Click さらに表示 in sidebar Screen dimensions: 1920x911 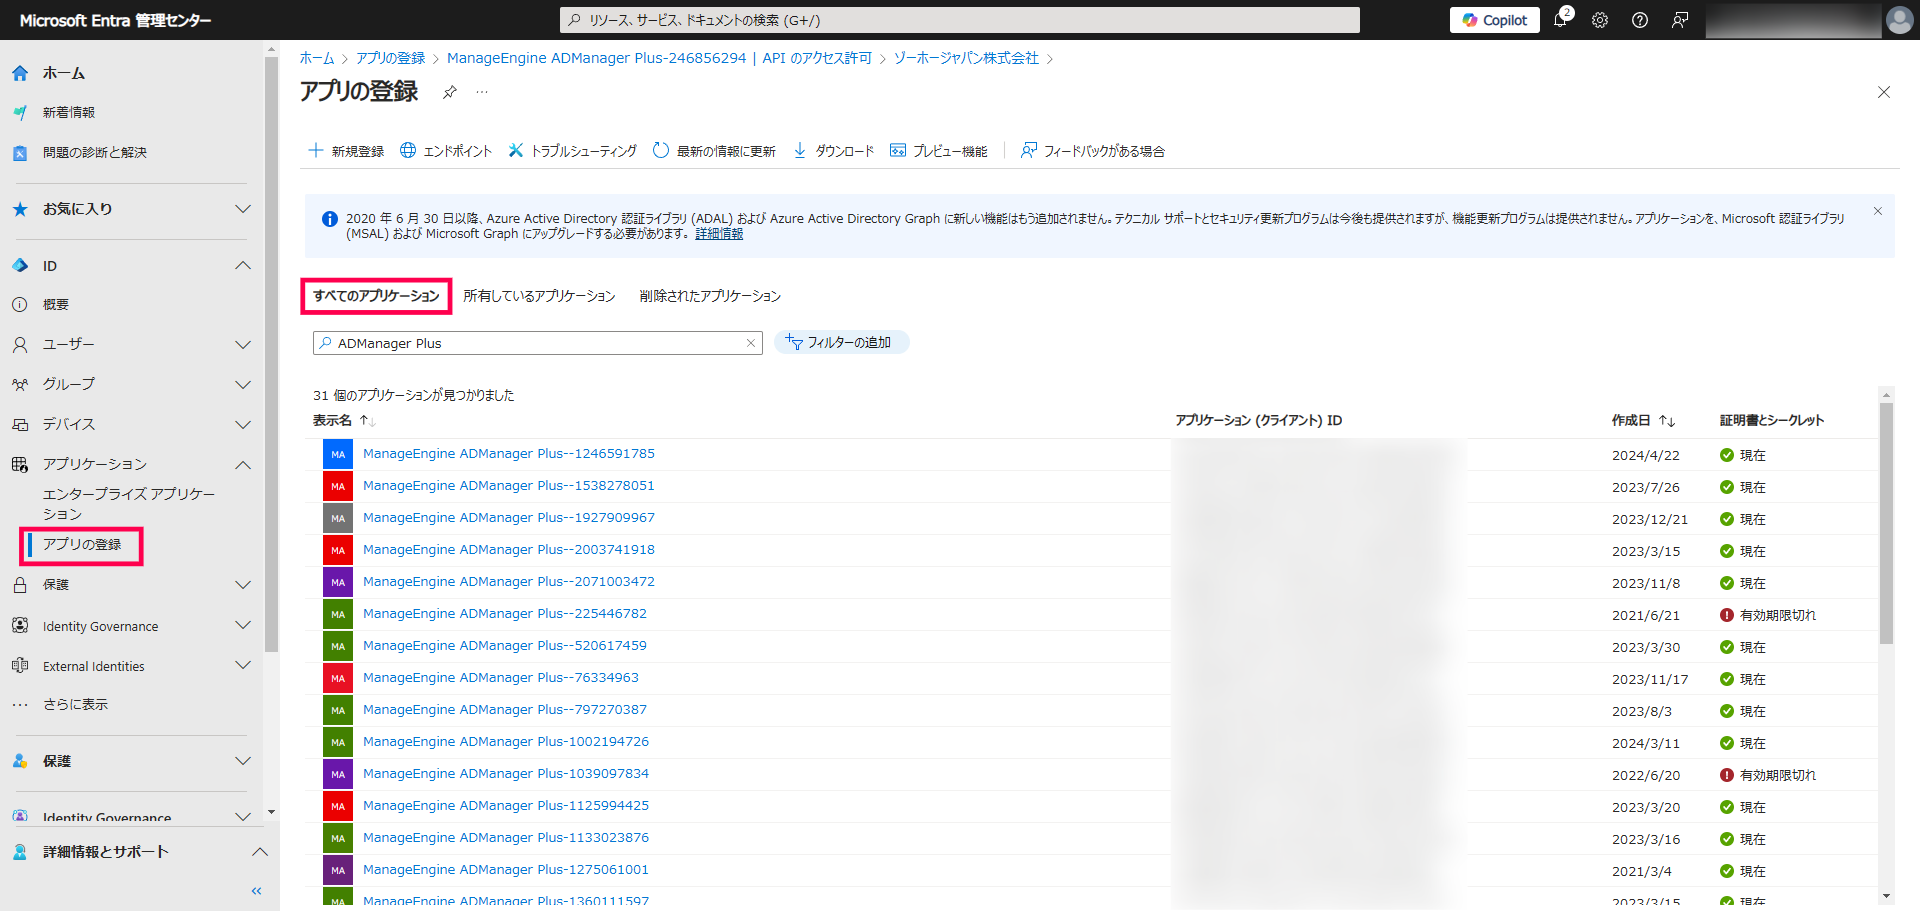[75, 705]
